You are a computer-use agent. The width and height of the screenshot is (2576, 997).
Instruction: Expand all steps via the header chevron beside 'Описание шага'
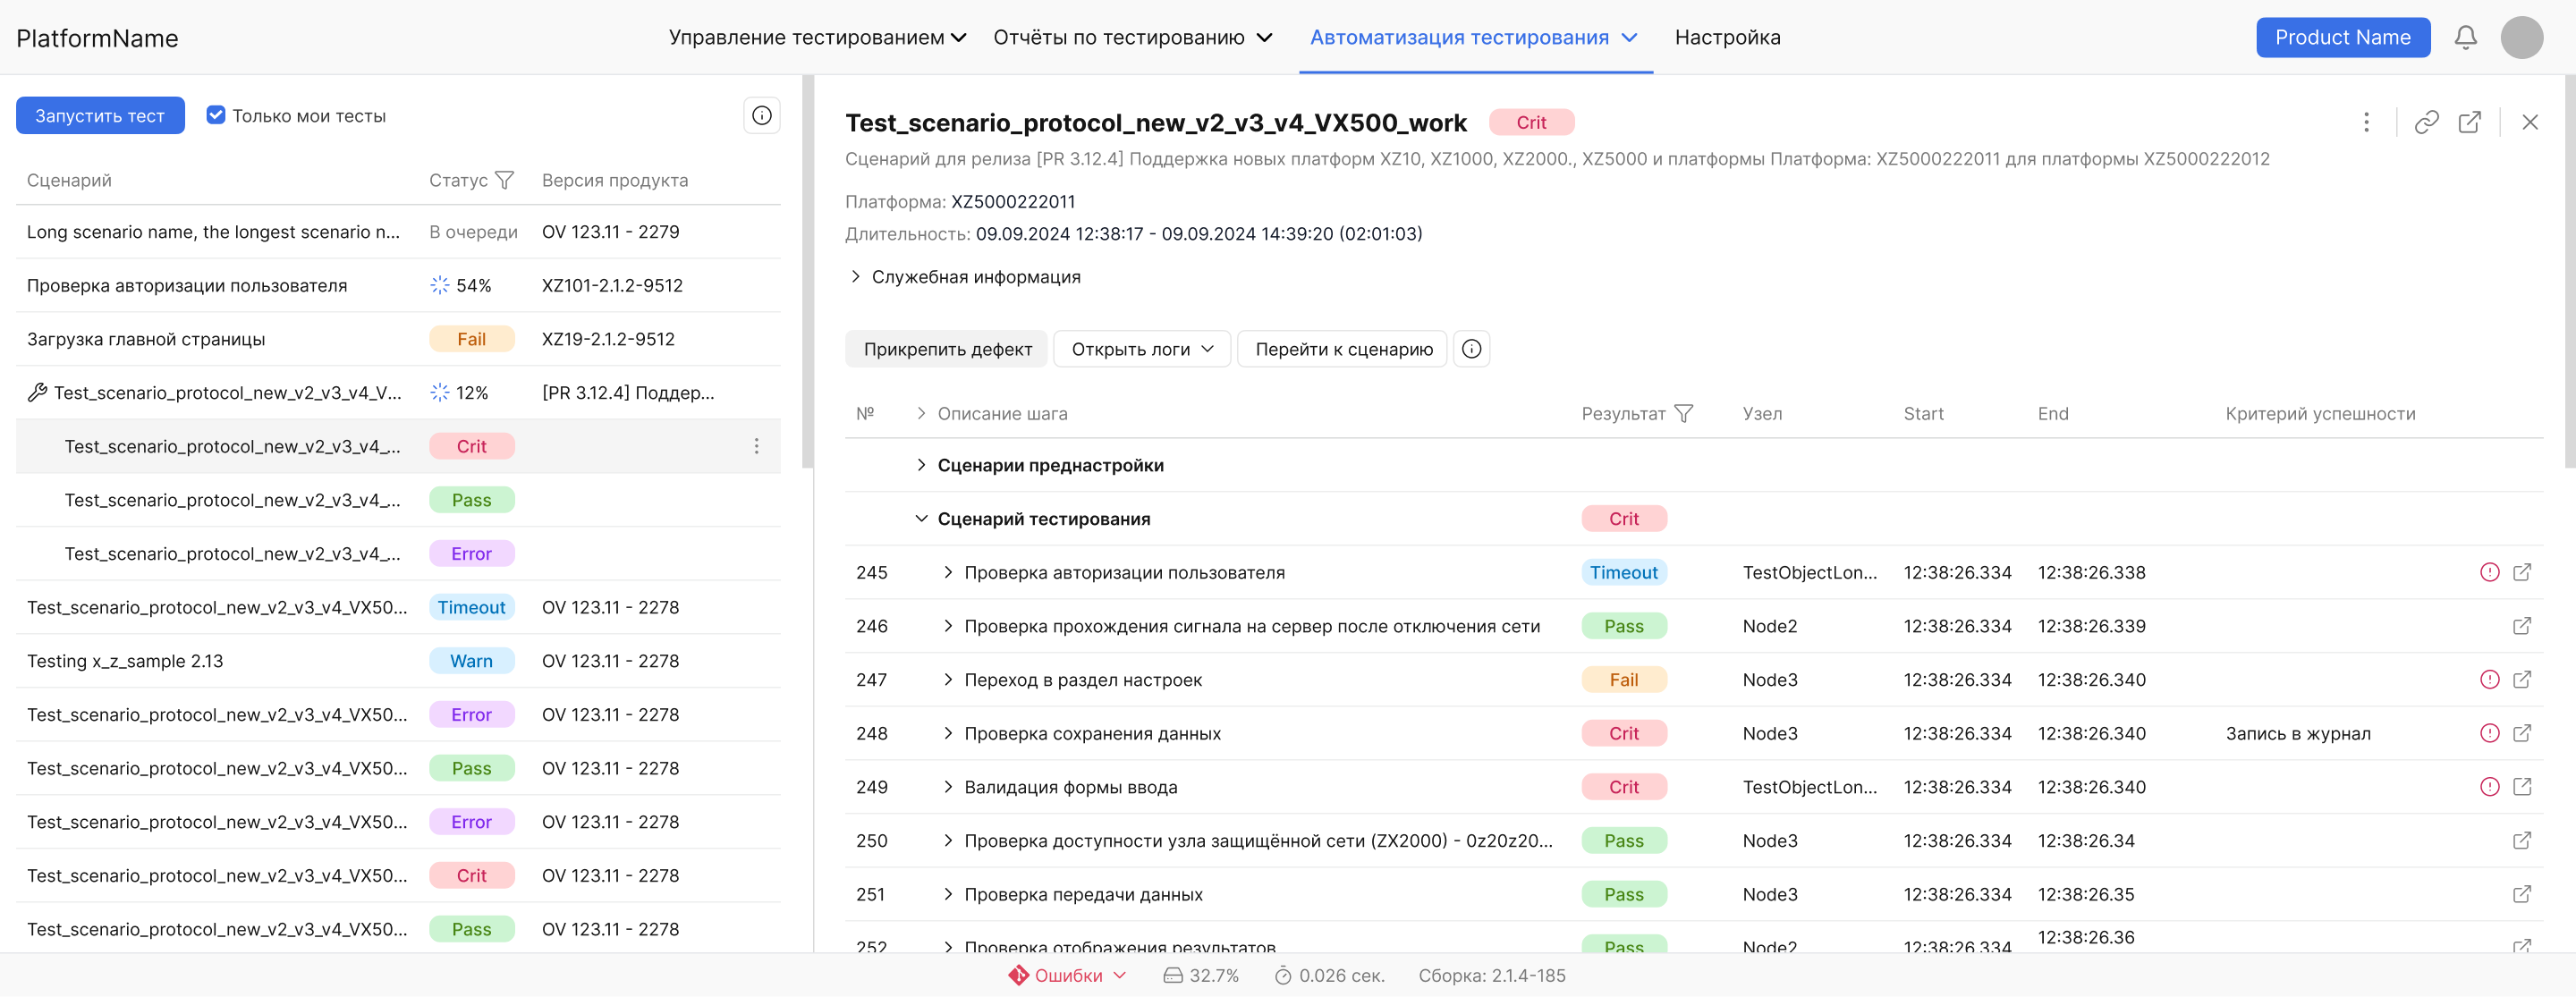pyautogui.click(x=921, y=414)
